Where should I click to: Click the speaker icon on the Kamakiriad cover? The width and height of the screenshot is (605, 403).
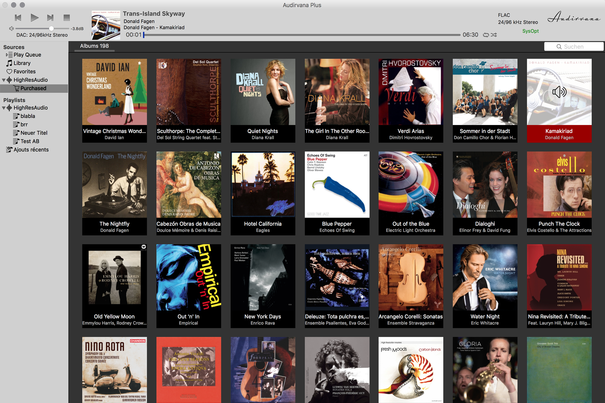pyautogui.click(x=559, y=92)
